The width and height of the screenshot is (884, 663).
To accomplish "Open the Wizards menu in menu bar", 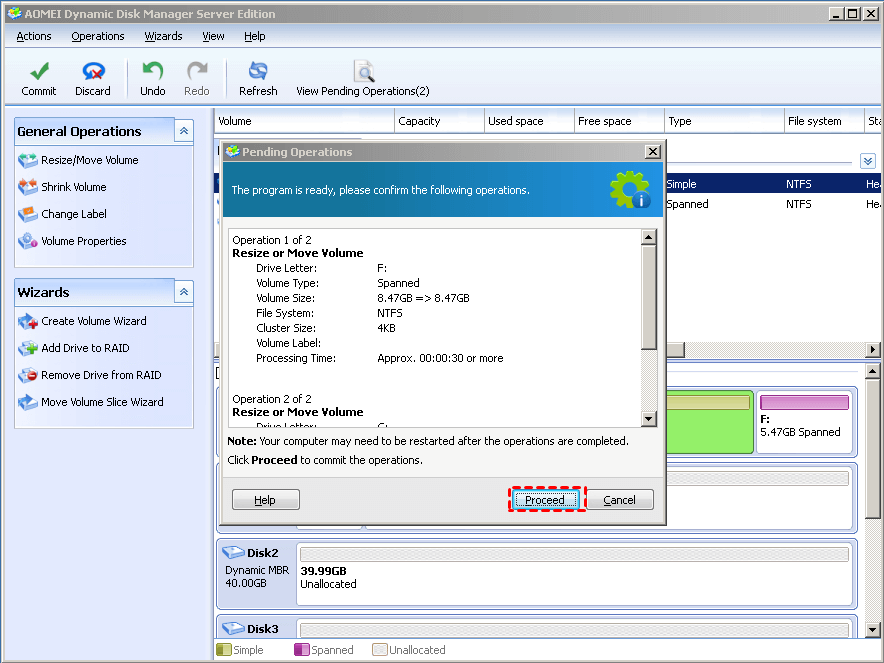I will click(163, 36).
